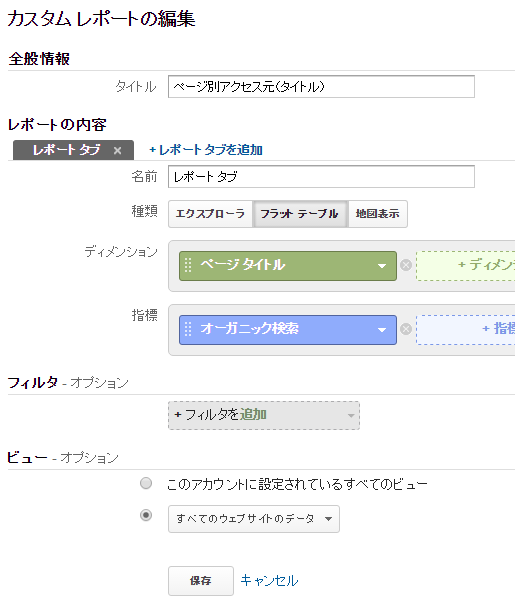Click the キャンセル link
Image resolution: width=515 pixels, height=615 pixels.
coord(269,580)
